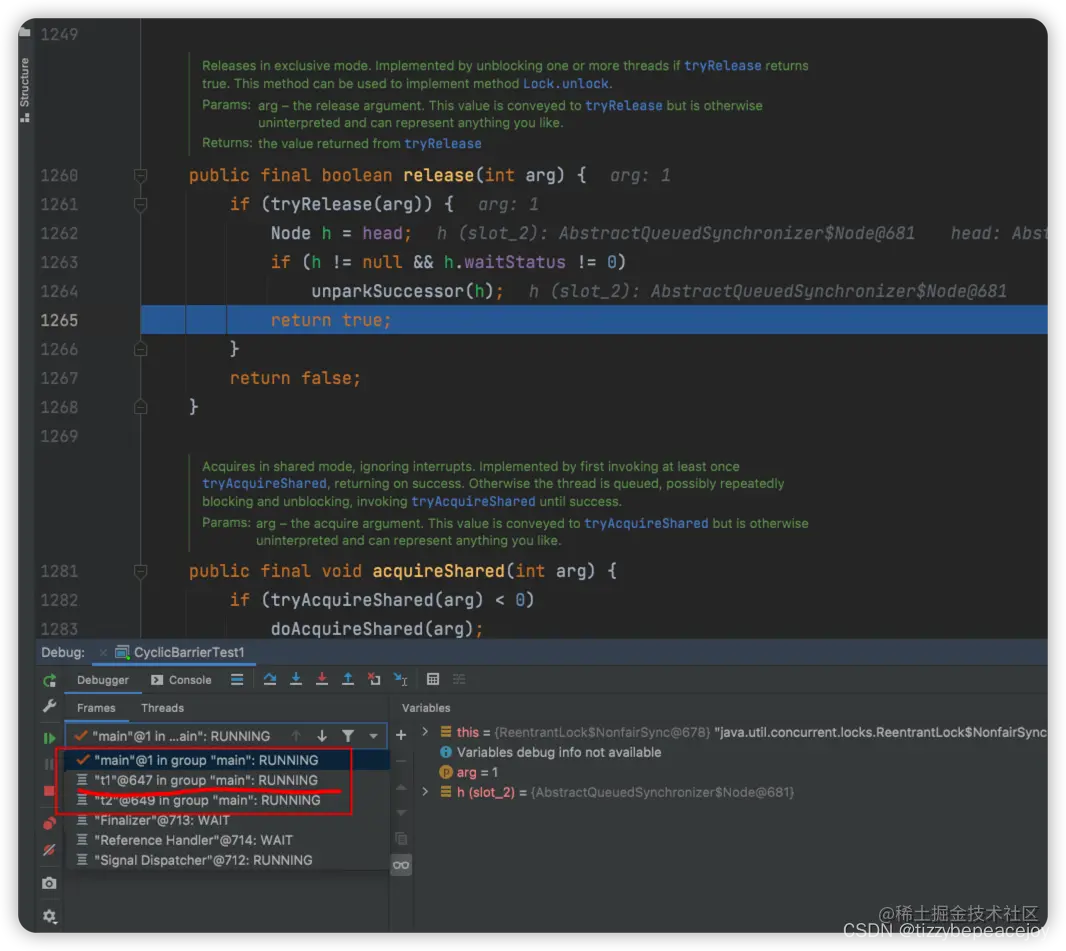This screenshot has height=951, width=1066.
Task: Expand the 'this' variable node
Action: coord(426,732)
